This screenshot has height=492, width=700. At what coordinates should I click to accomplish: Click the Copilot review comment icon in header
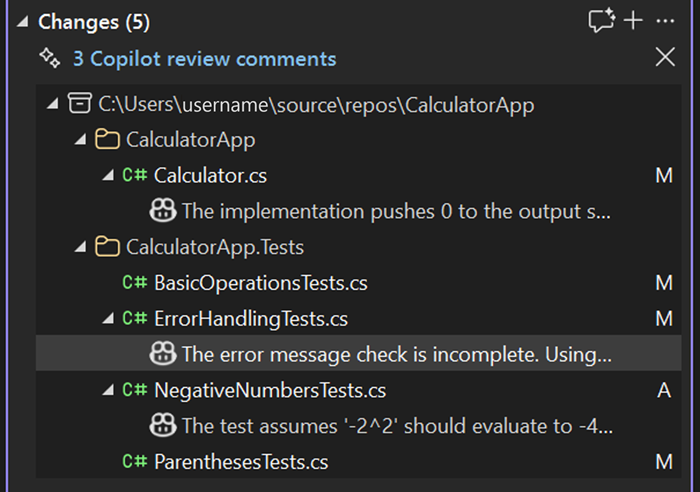click(601, 21)
